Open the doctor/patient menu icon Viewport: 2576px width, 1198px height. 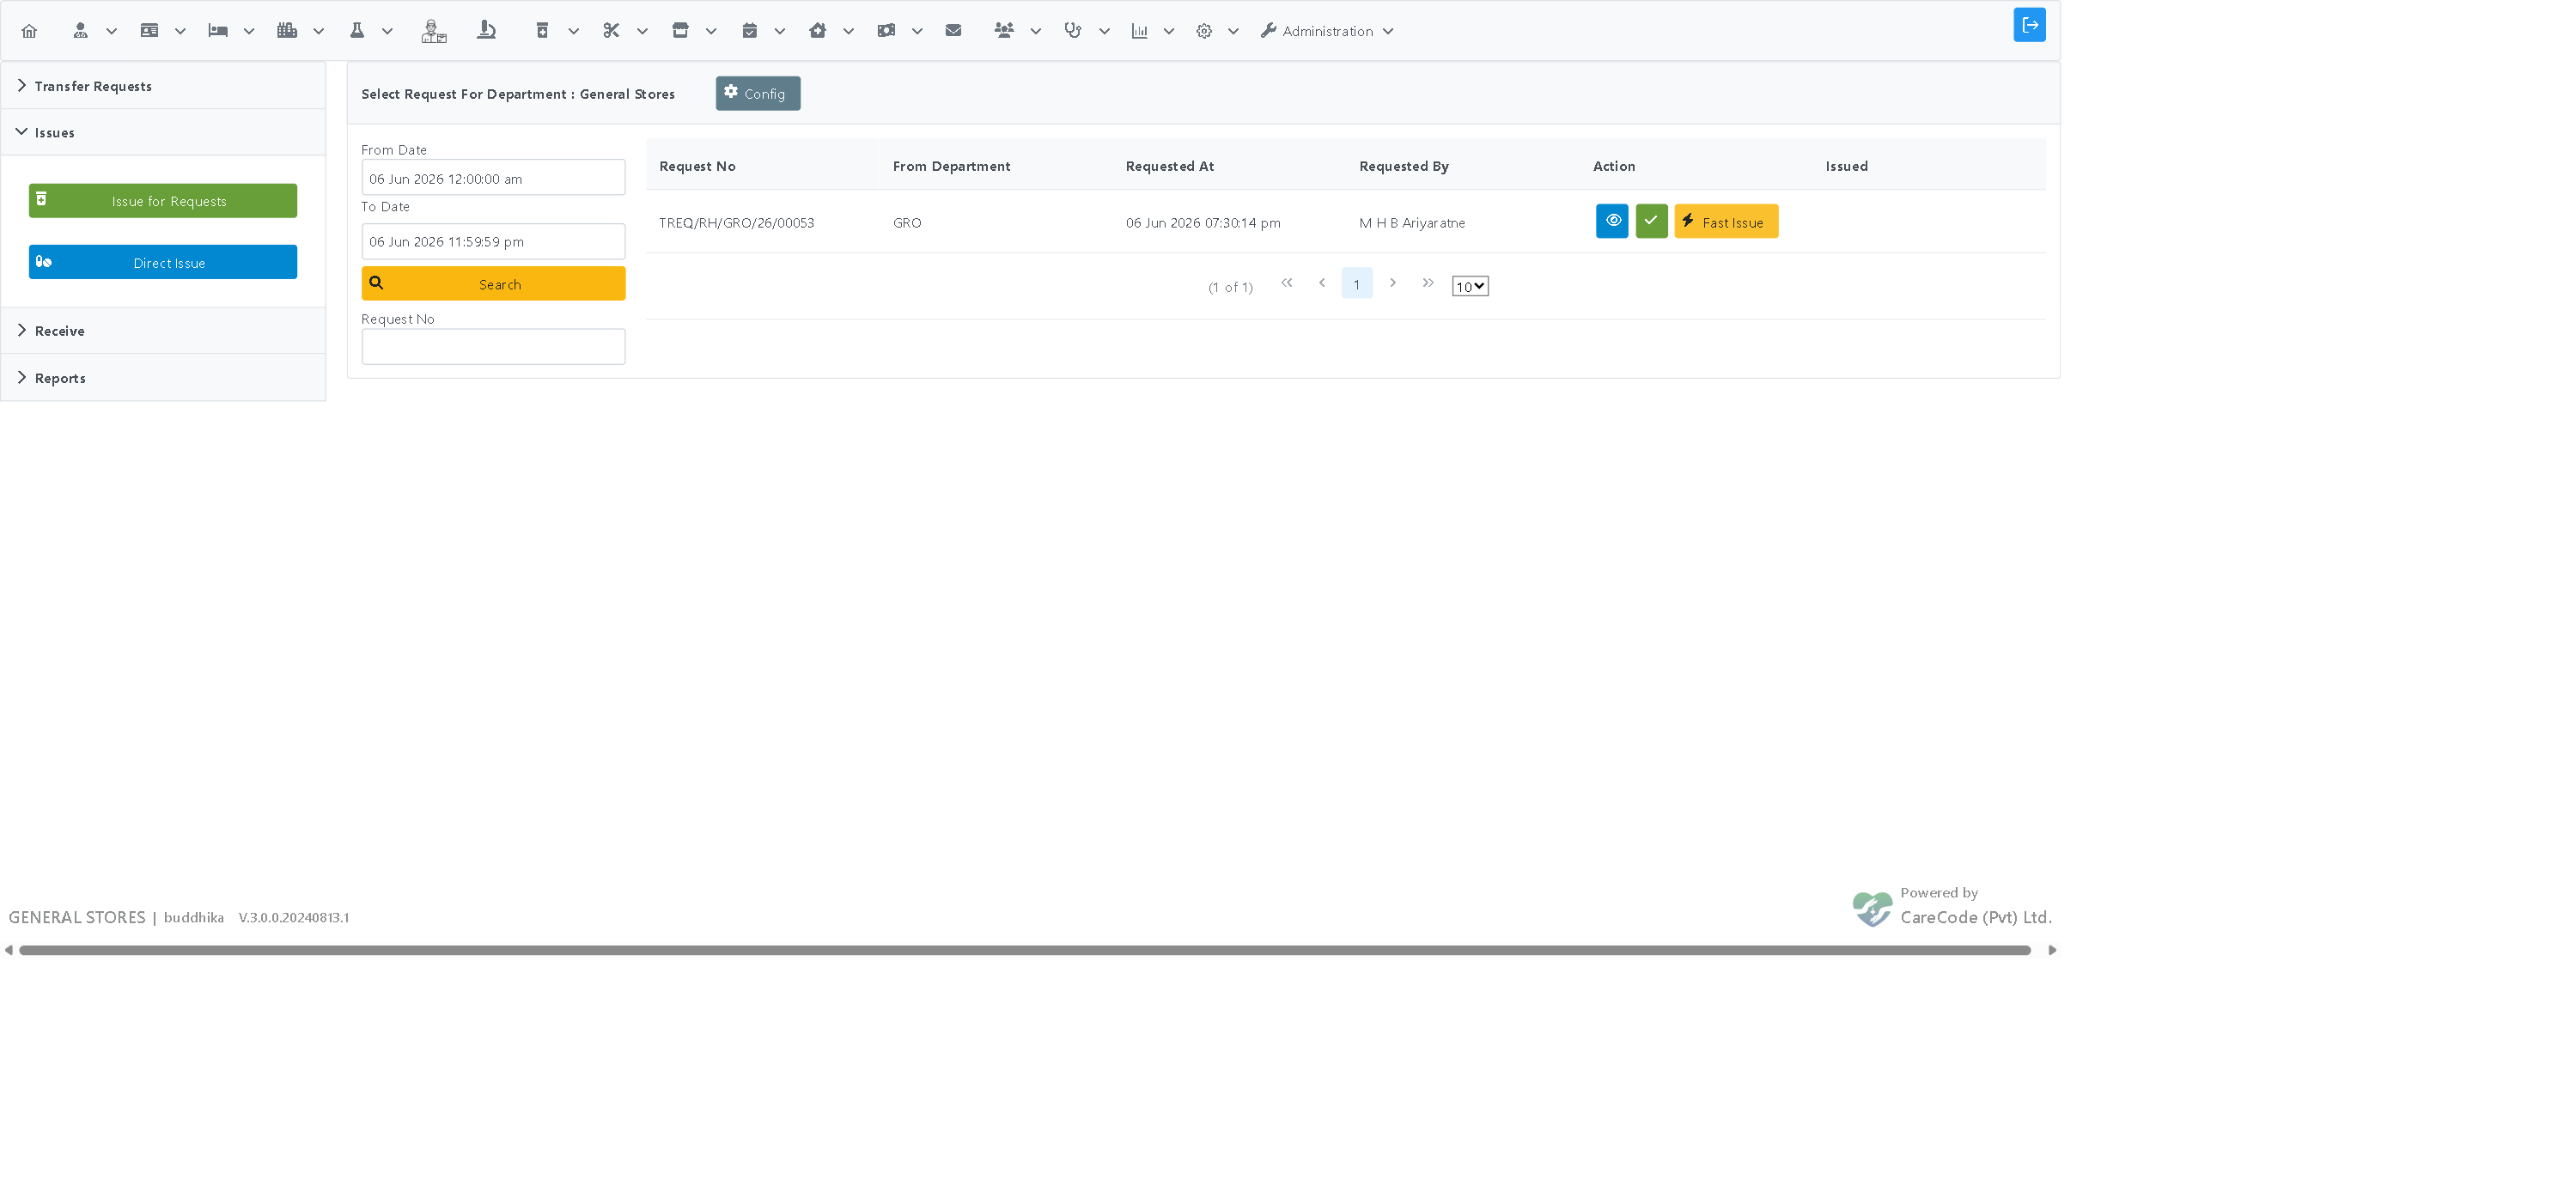pyautogui.click(x=81, y=31)
